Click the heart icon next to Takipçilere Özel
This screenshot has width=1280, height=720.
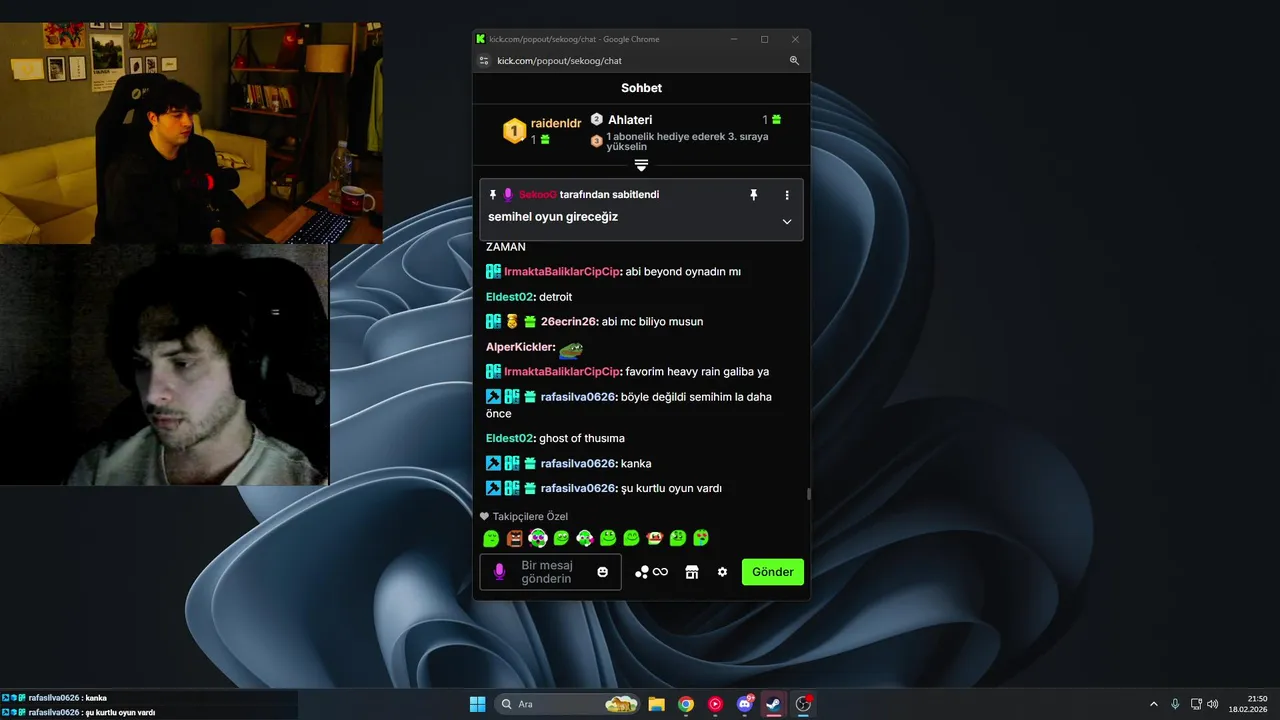pos(485,517)
